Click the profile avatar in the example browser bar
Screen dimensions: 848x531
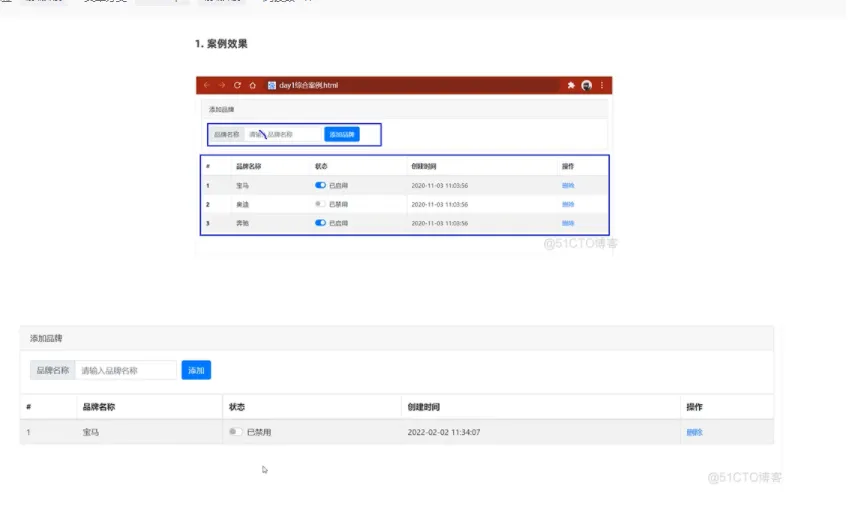coord(586,85)
